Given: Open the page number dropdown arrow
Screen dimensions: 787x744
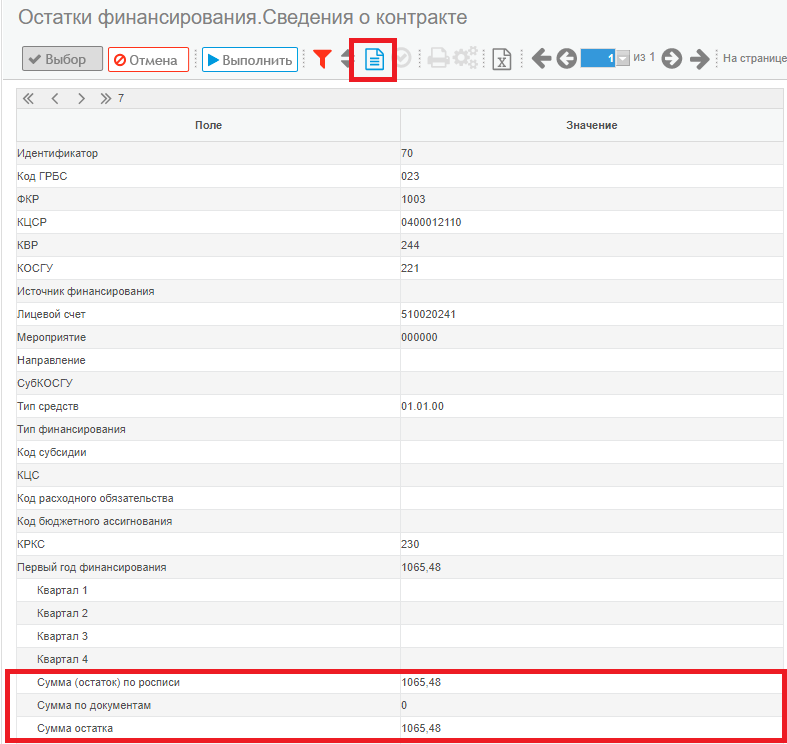Looking at the screenshot, I should pos(622,58).
